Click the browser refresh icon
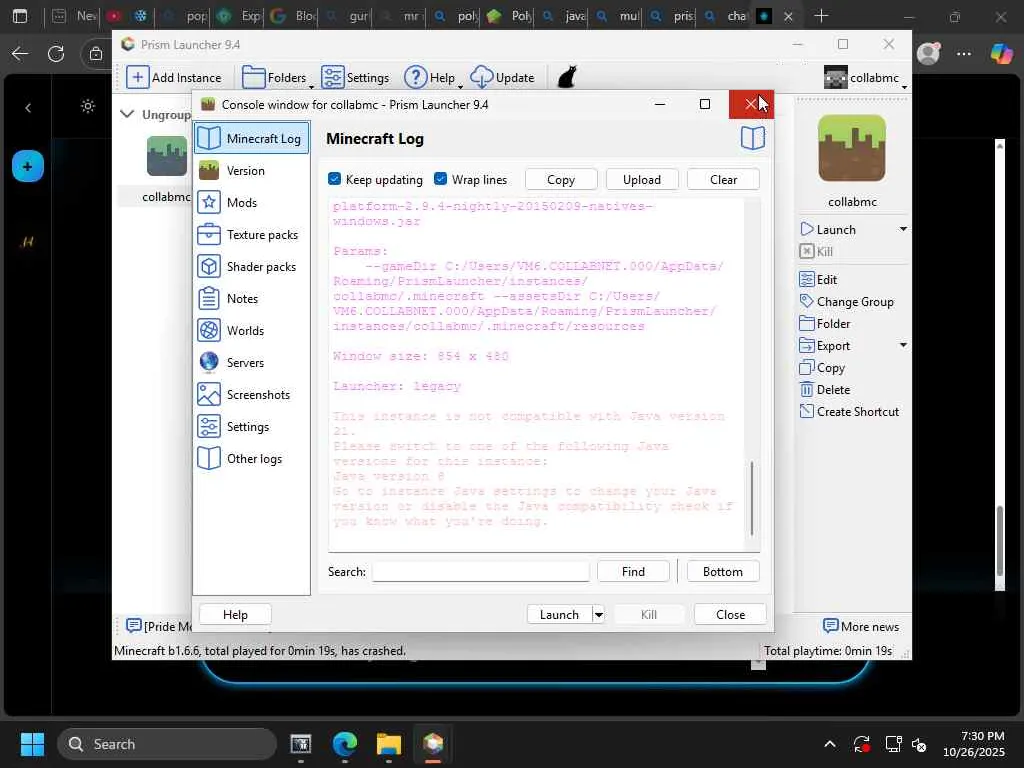The width and height of the screenshot is (1024, 768). [56, 54]
